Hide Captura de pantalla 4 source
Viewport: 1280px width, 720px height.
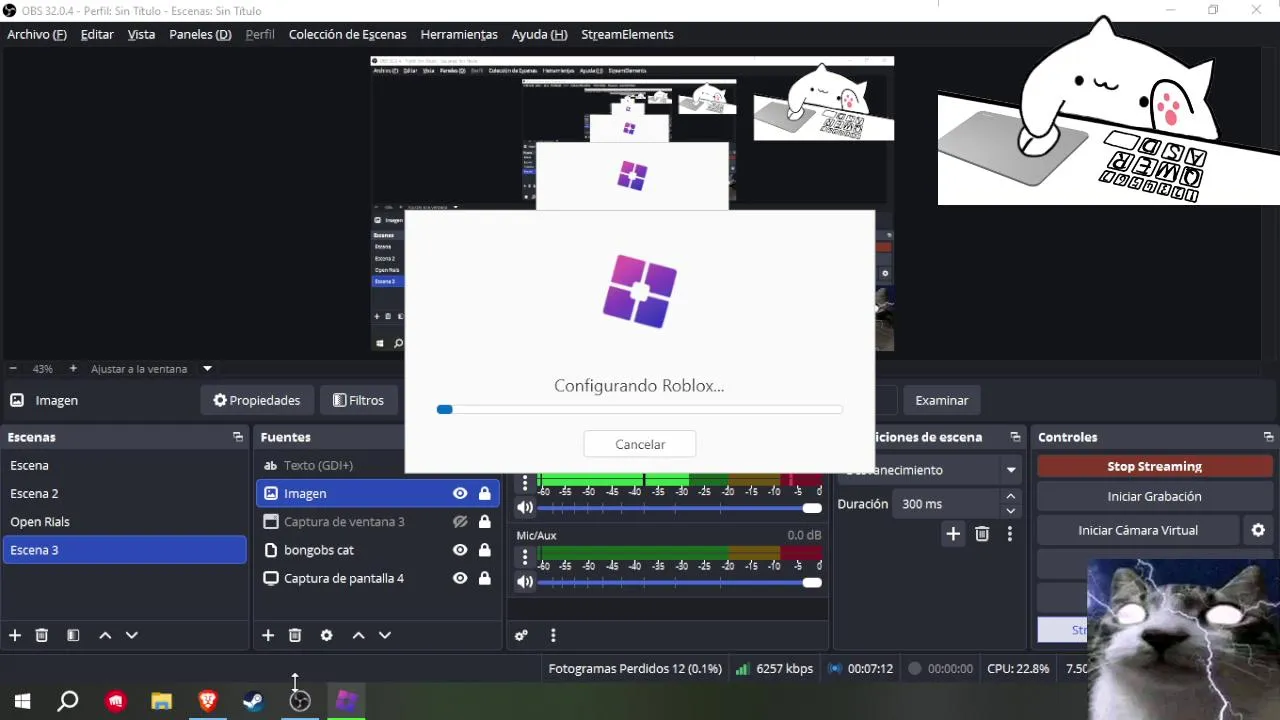(x=460, y=578)
